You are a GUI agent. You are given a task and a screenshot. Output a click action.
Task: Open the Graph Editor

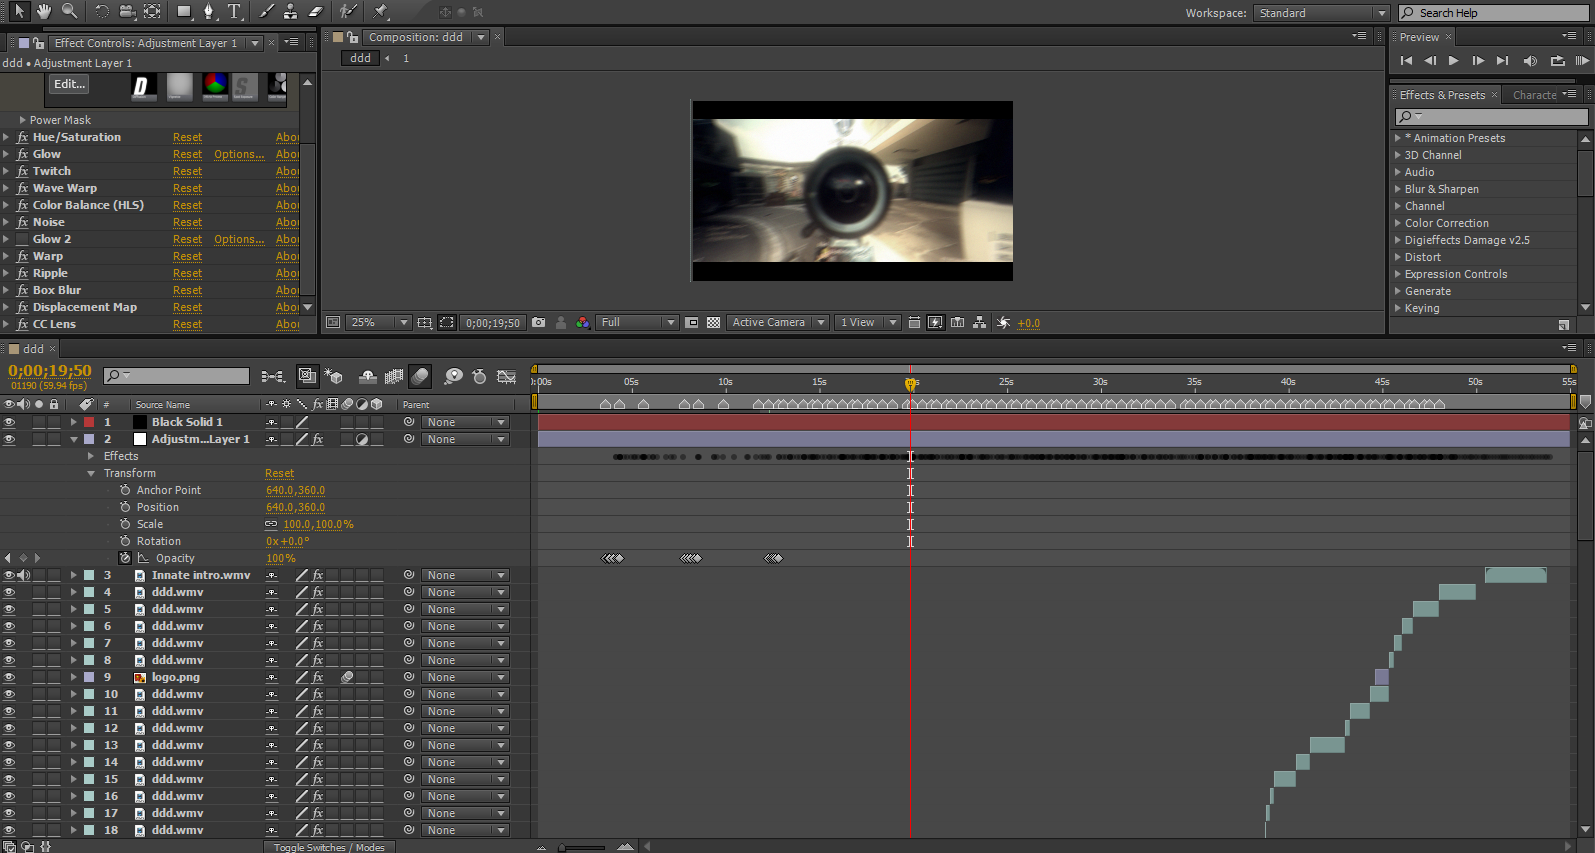[507, 377]
